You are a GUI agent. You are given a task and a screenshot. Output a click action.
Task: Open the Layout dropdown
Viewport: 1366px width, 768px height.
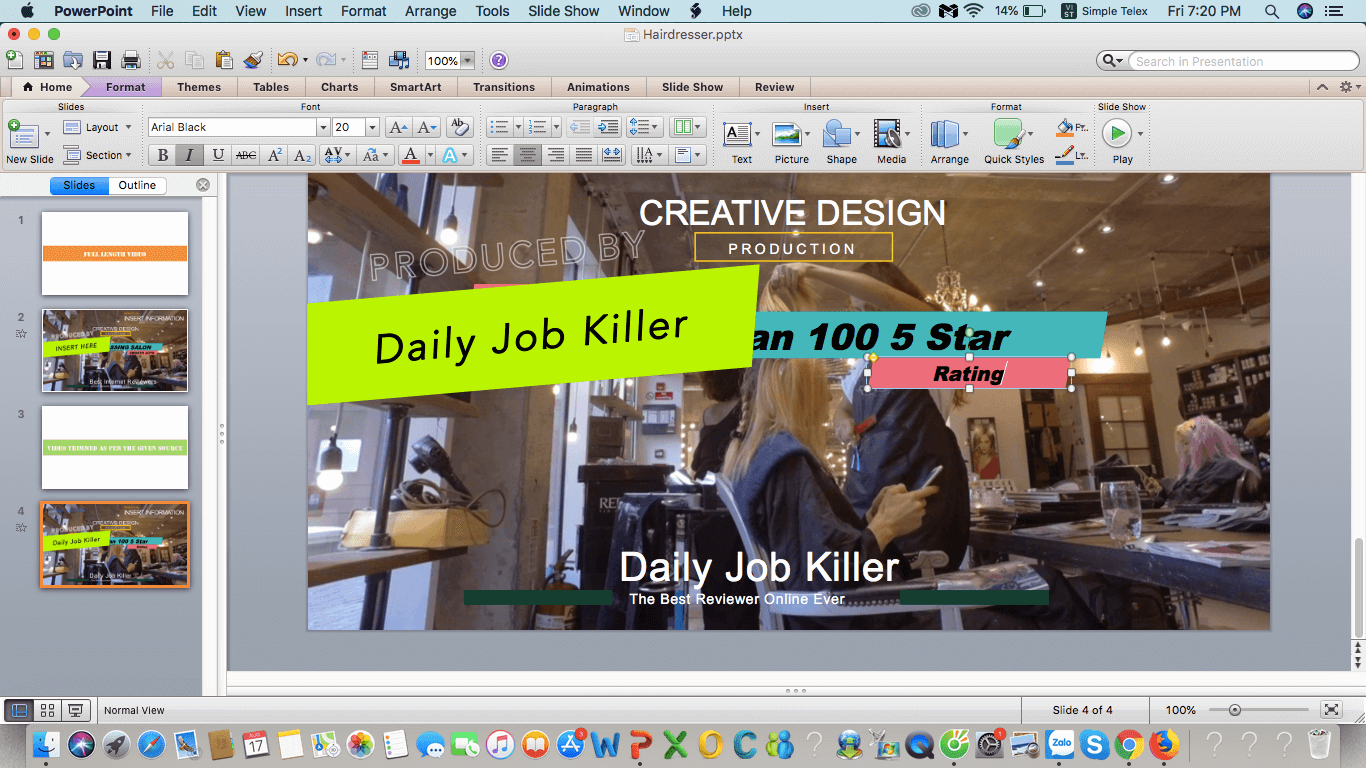click(98, 127)
